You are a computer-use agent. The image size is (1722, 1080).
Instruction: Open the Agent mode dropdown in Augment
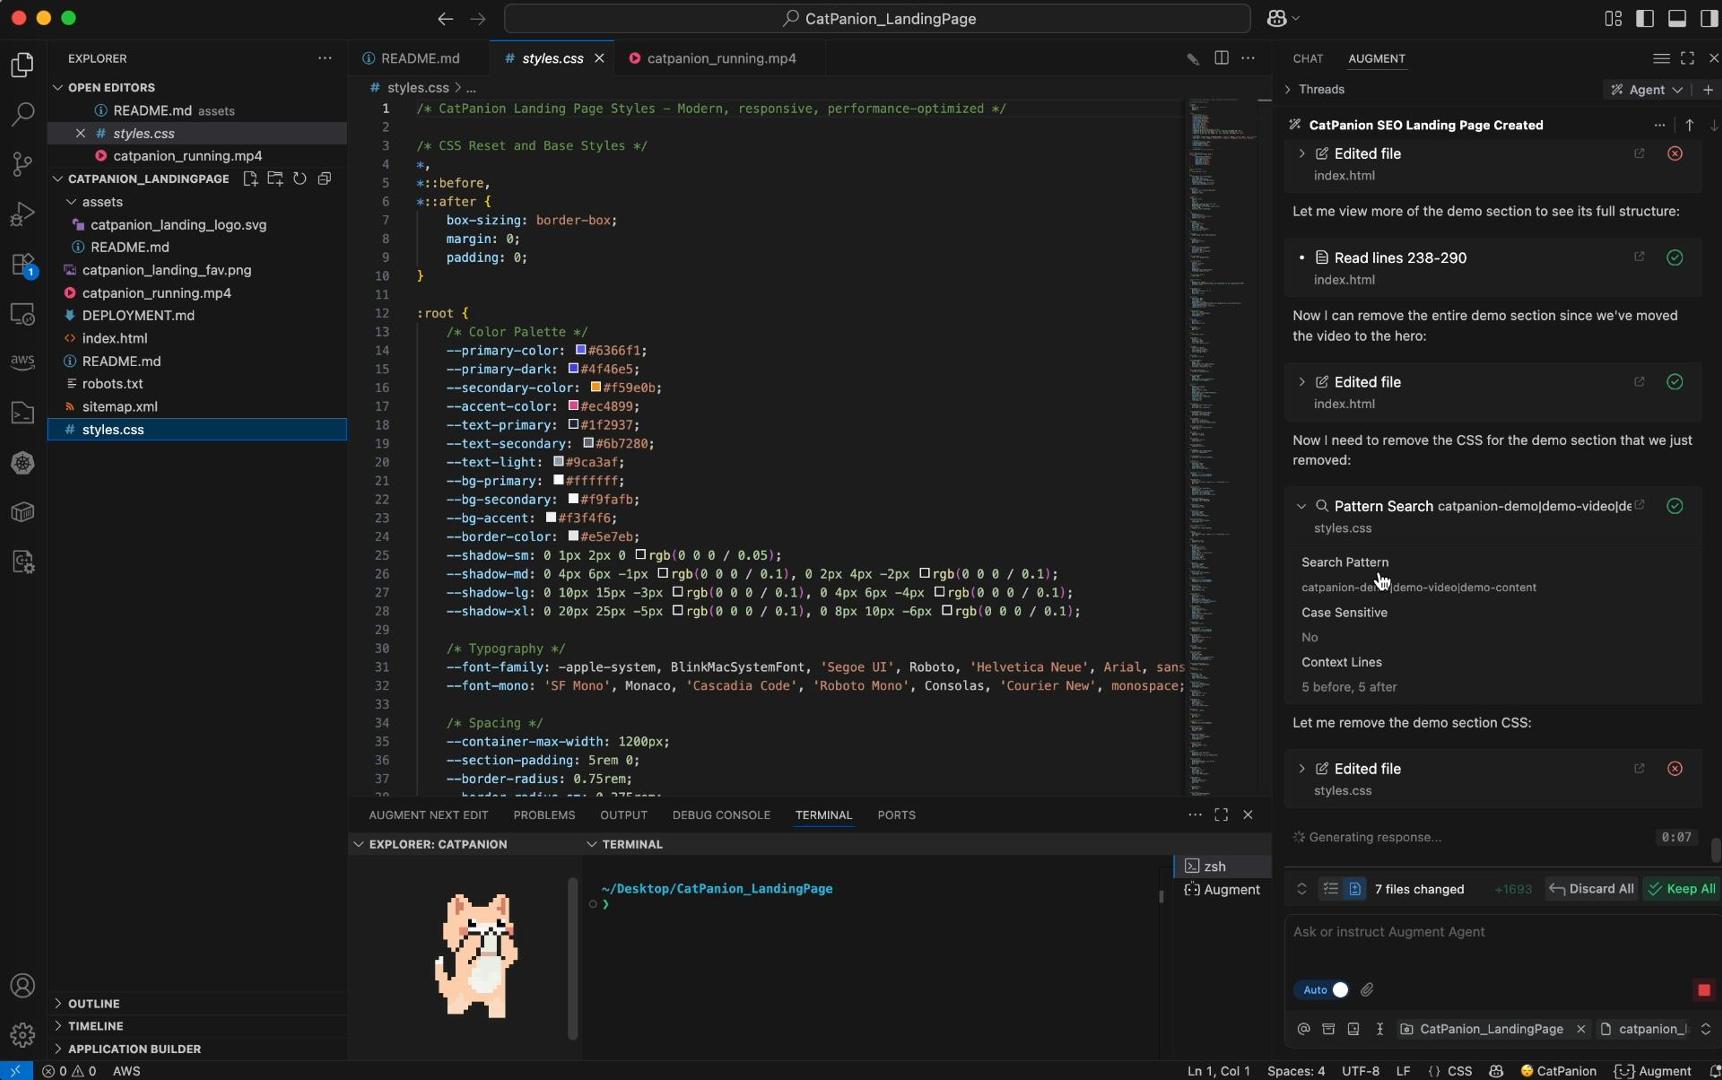click(x=1645, y=90)
